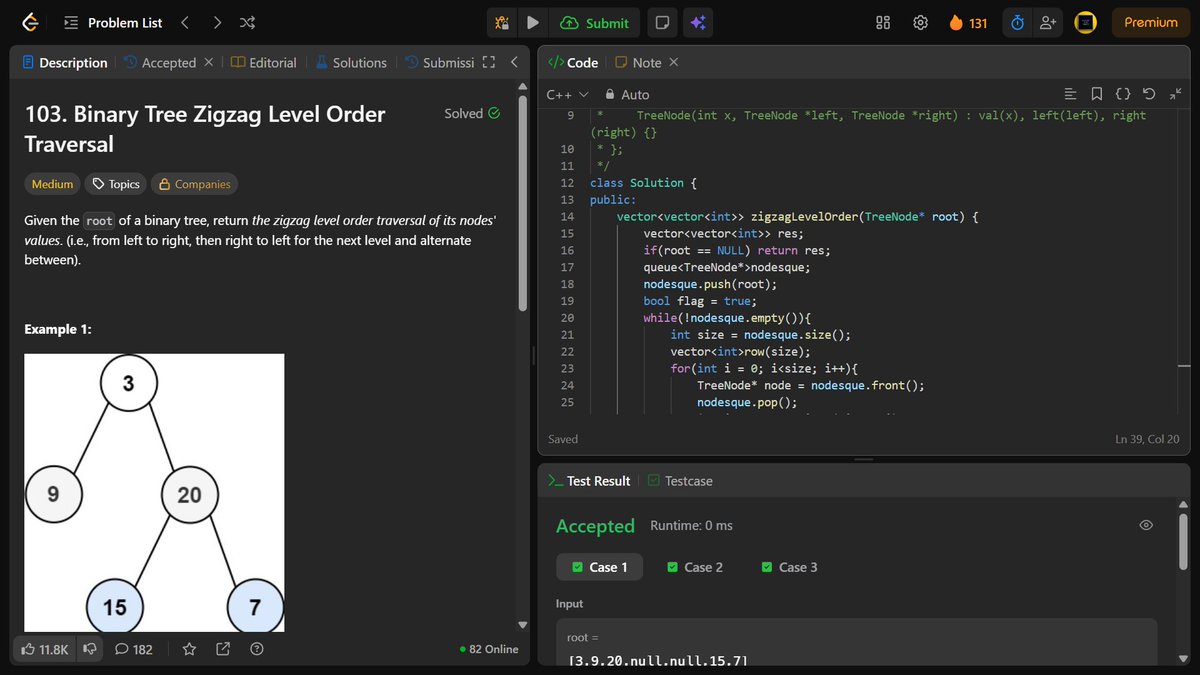Open the help question mark icon
The image size is (1200, 675).
coord(257,649)
